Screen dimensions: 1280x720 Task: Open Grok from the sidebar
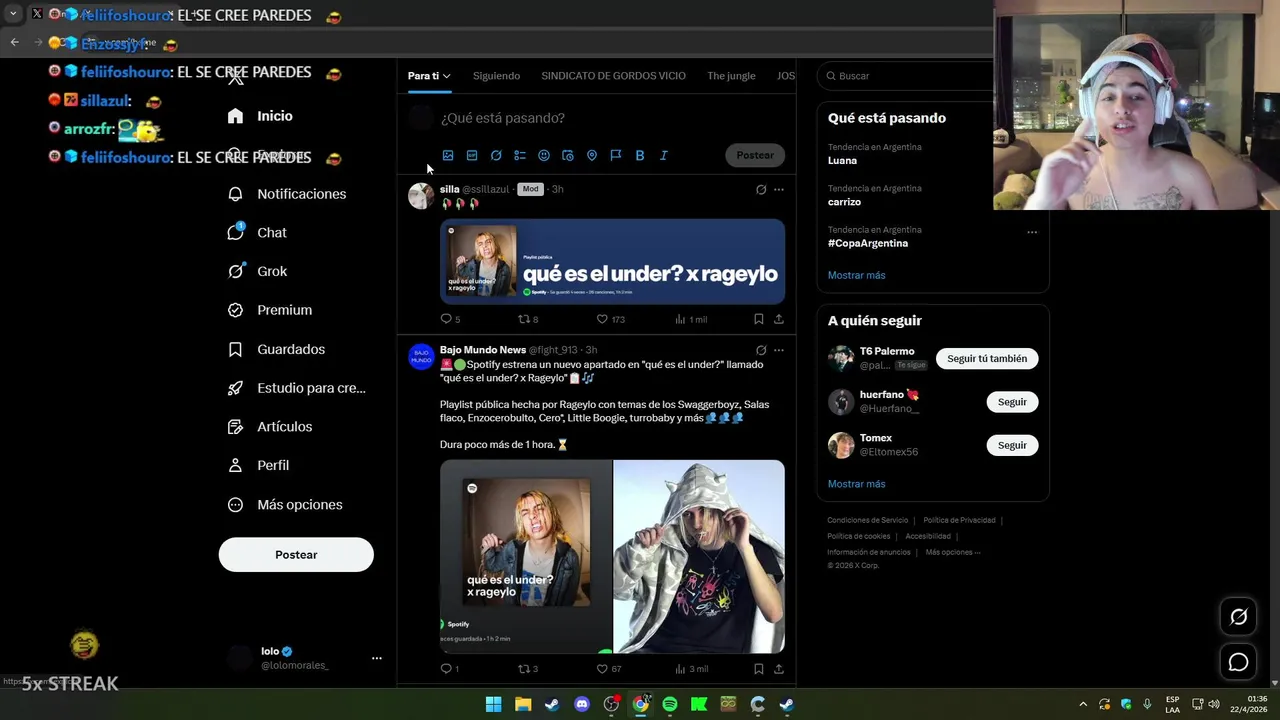point(257,271)
